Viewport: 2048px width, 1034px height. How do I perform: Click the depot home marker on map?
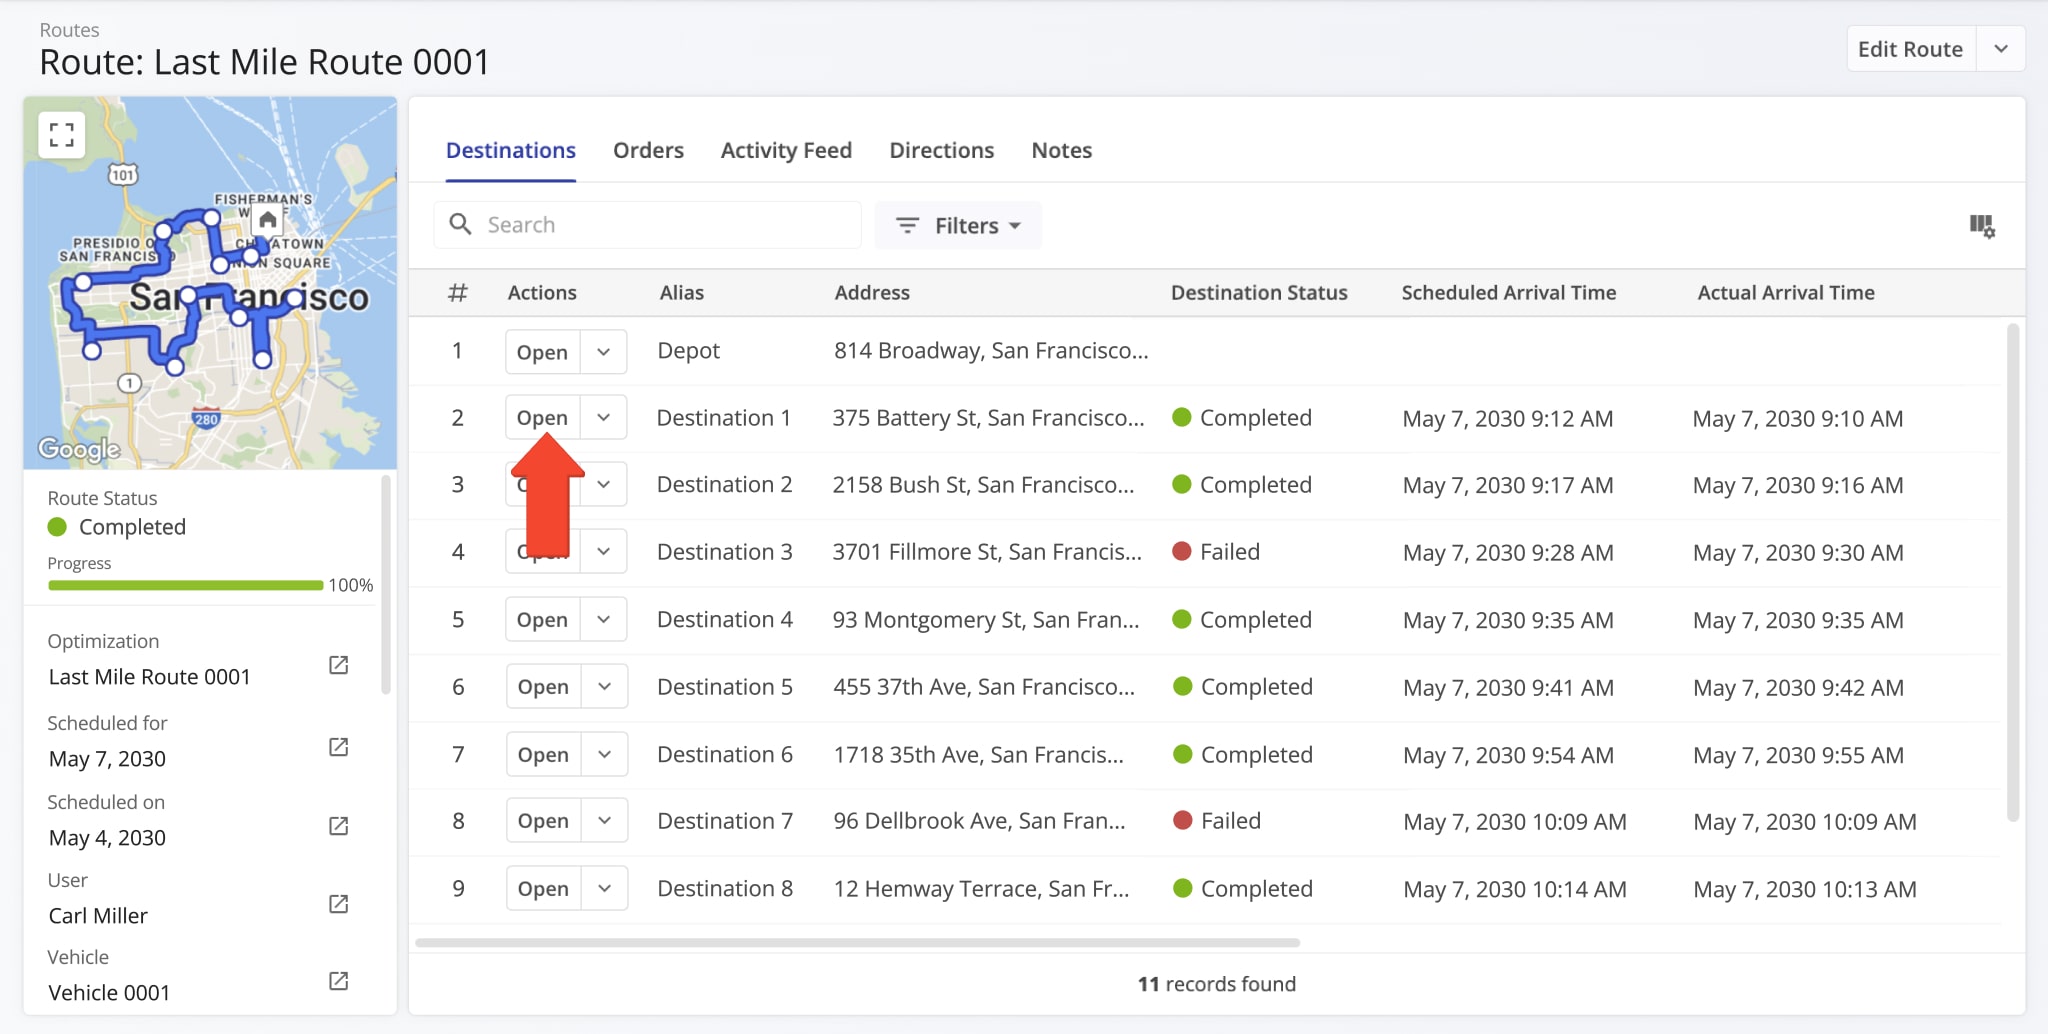click(267, 220)
